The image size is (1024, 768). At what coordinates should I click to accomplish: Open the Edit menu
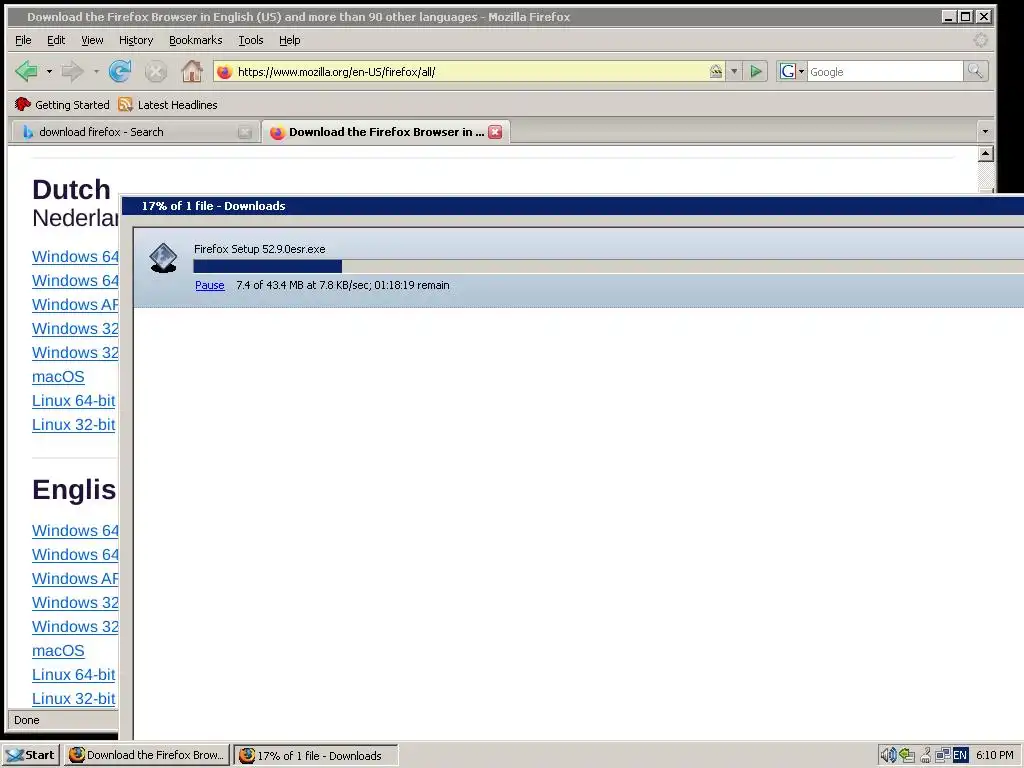pyautogui.click(x=56, y=40)
